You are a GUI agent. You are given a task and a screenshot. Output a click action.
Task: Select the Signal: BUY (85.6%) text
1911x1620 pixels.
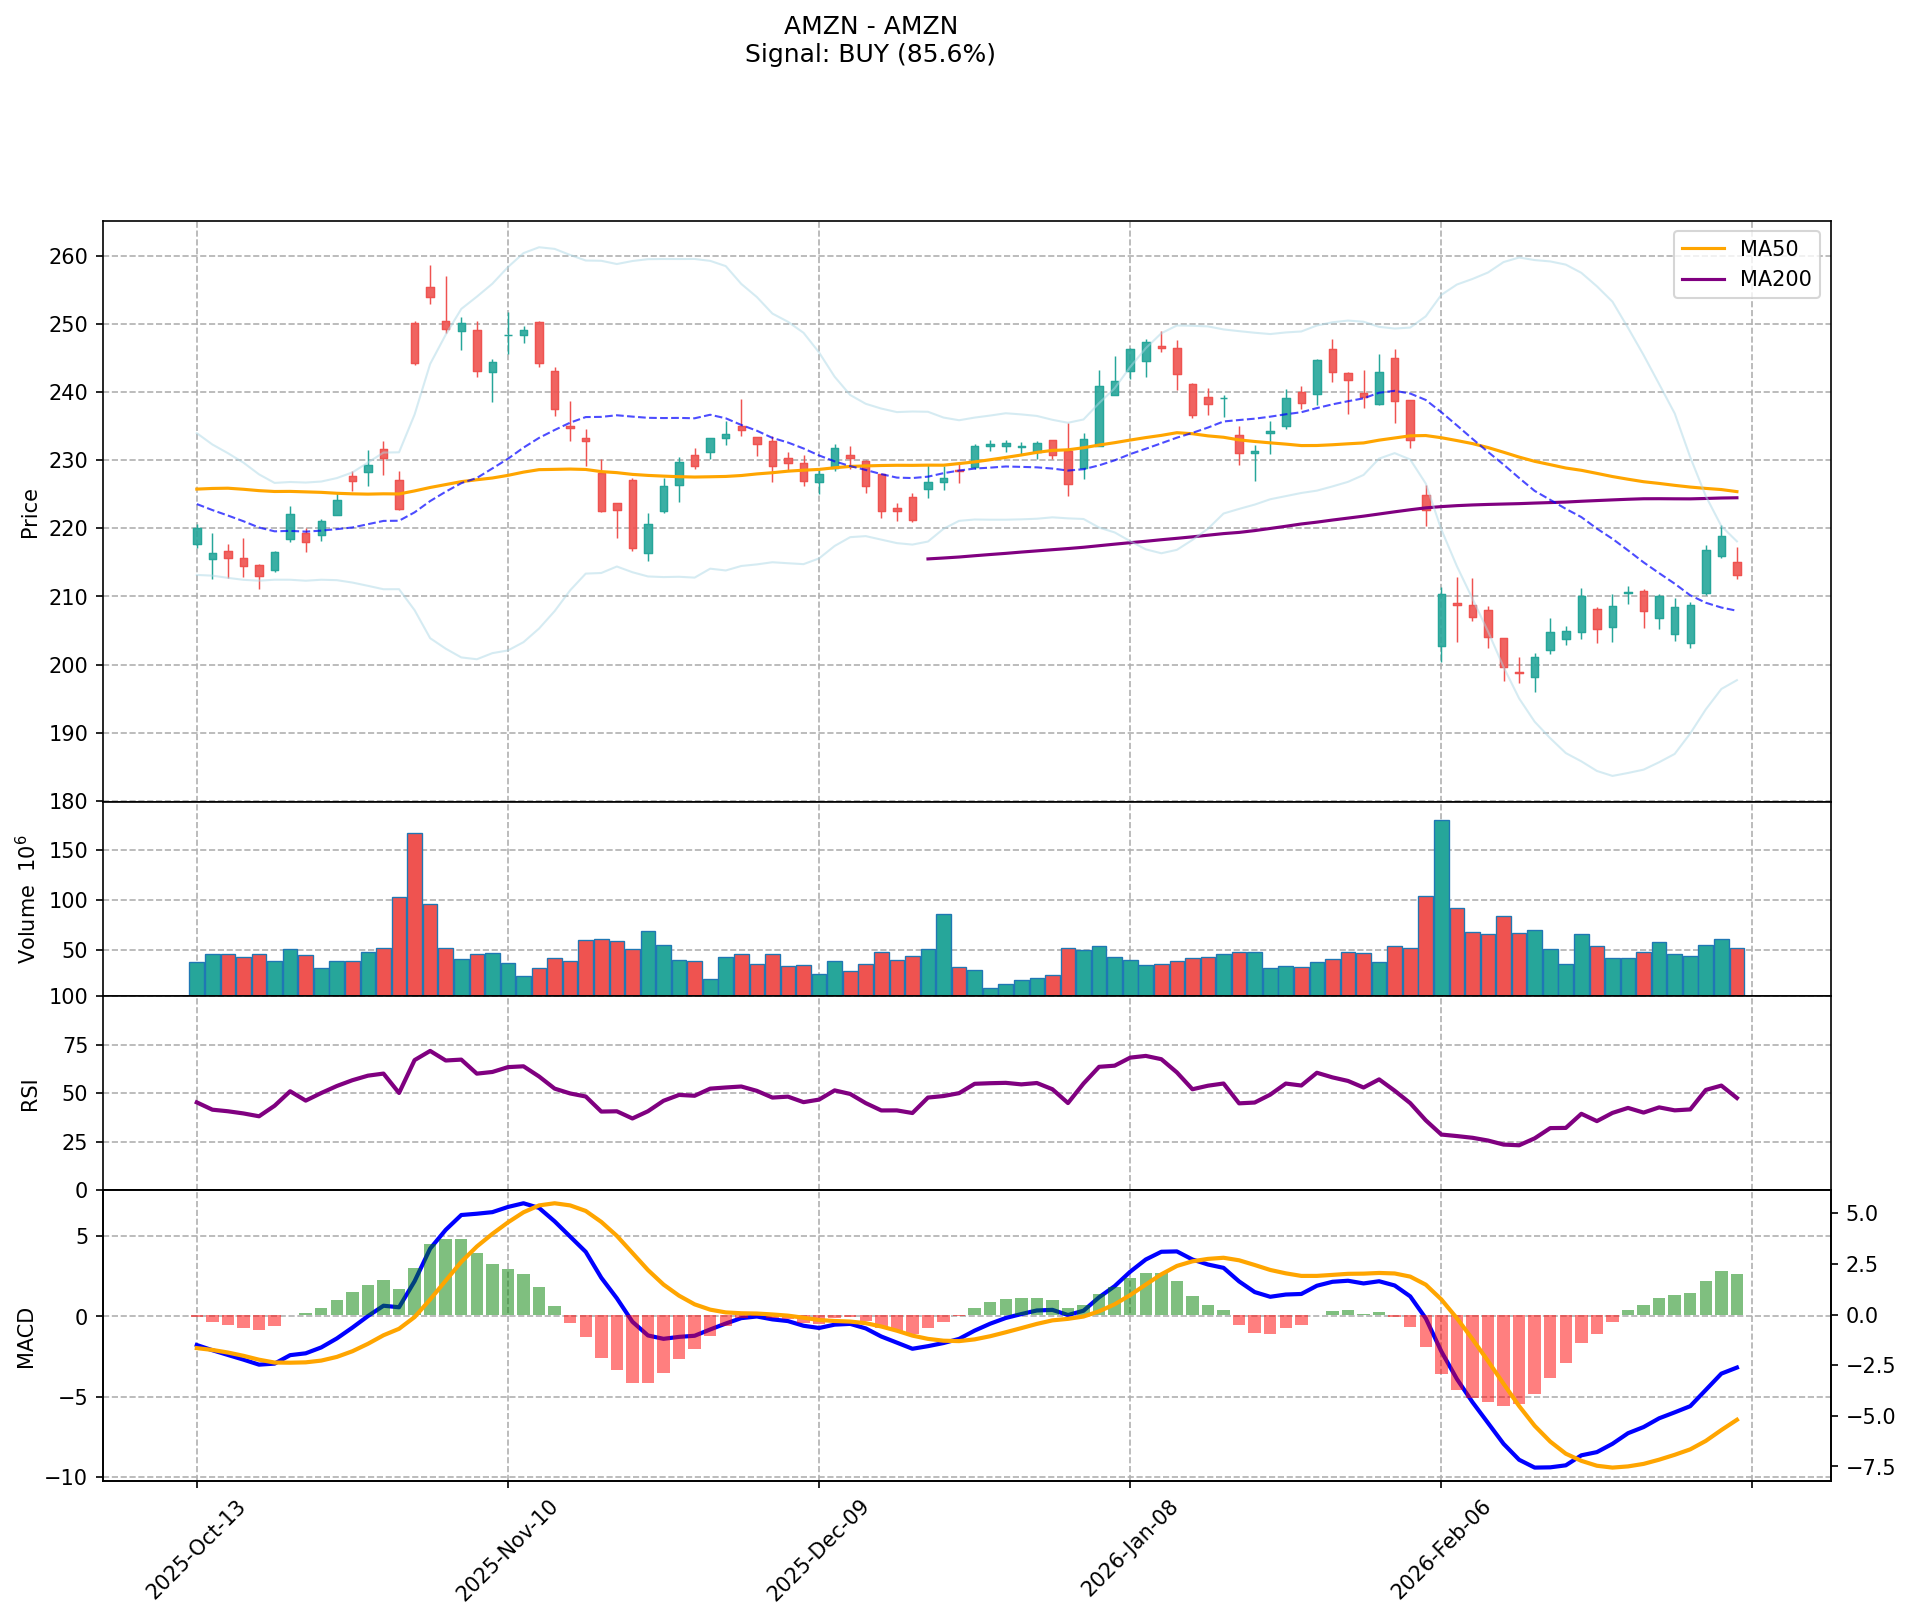click(870, 54)
